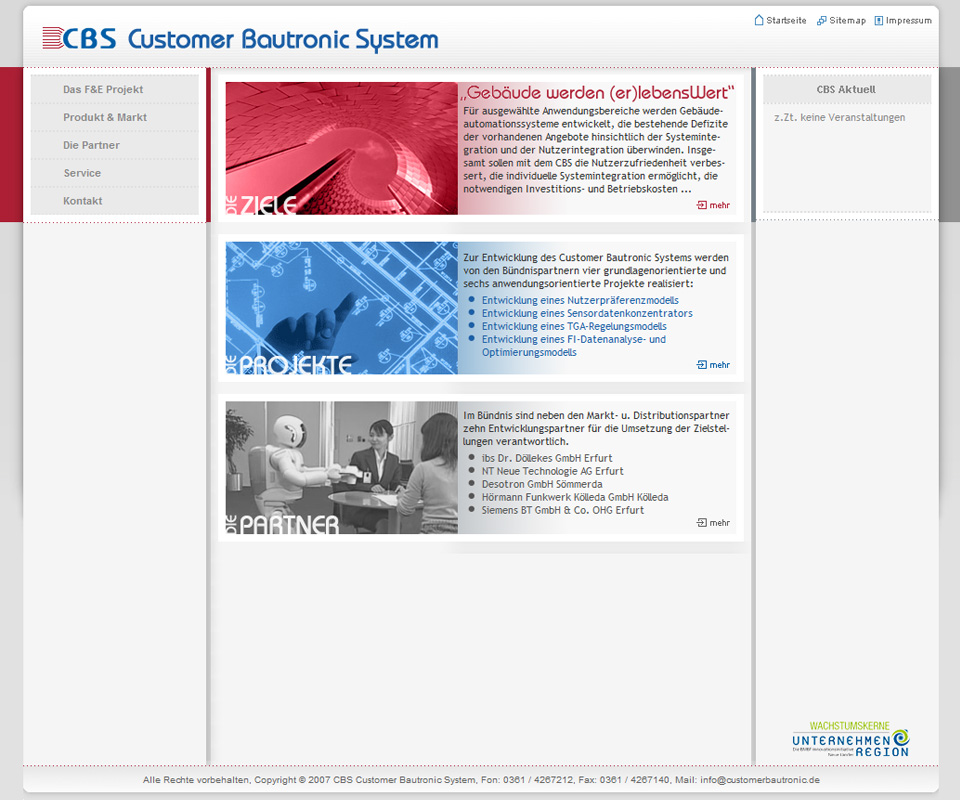Click the arrow icon beside gray mehr
This screenshot has height=800, width=960.
pos(702,523)
